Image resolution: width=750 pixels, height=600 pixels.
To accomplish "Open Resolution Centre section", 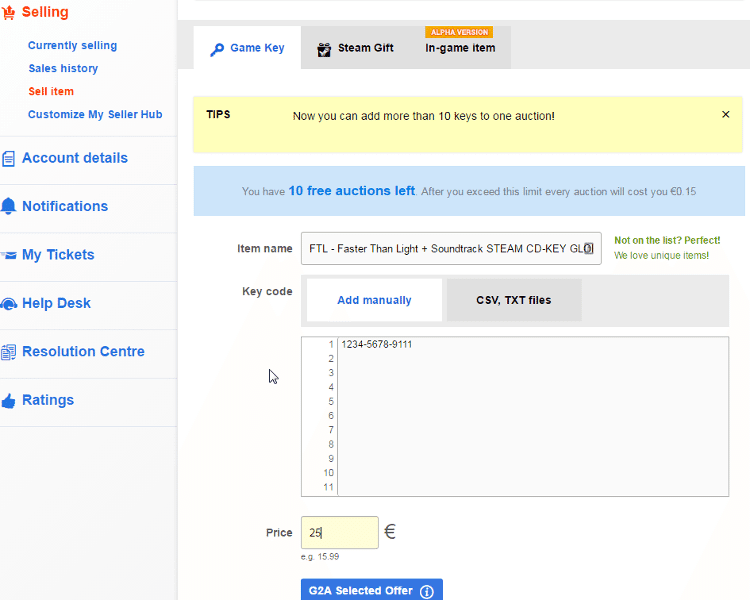I will point(83,351).
